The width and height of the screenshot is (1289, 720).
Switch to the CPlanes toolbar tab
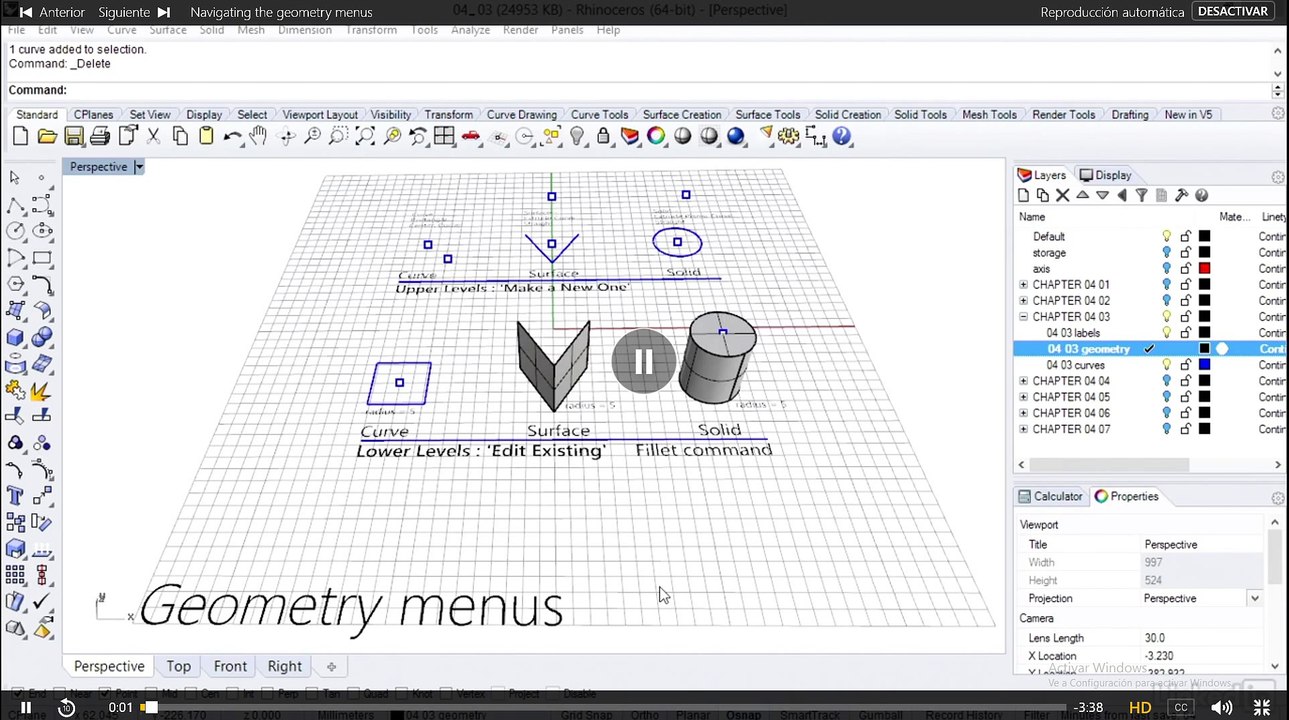93,115
